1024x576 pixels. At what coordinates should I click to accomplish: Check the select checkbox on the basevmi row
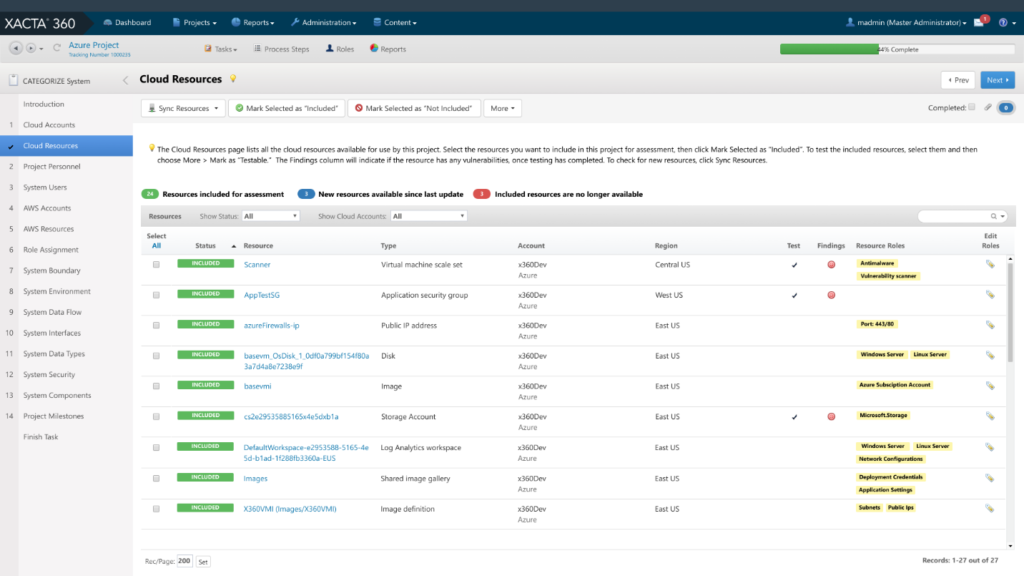pos(156,385)
